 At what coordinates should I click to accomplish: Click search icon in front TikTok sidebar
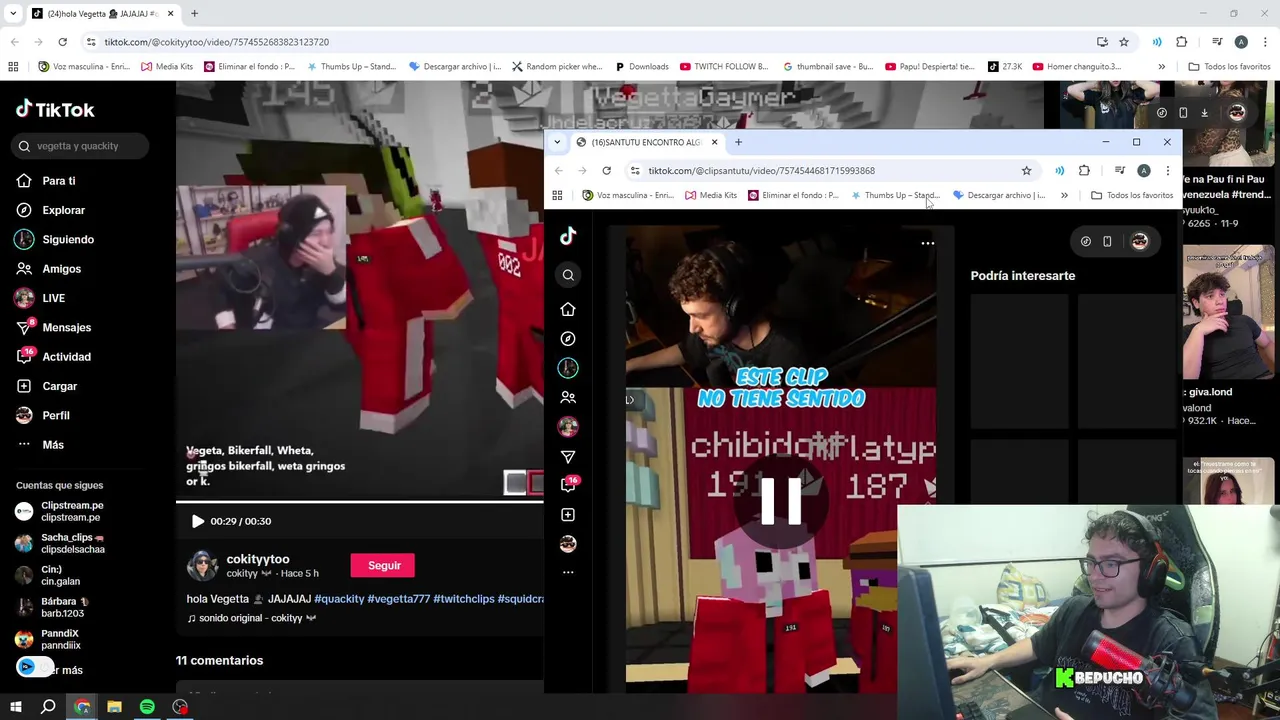(x=568, y=275)
